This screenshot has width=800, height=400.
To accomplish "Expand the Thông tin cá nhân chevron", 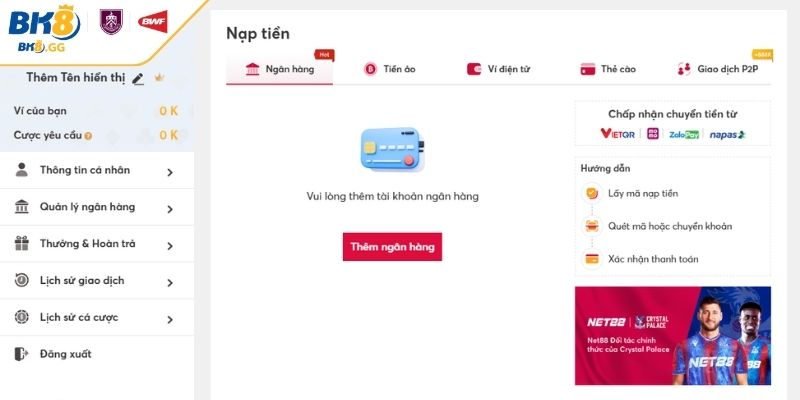I will coord(170,172).
